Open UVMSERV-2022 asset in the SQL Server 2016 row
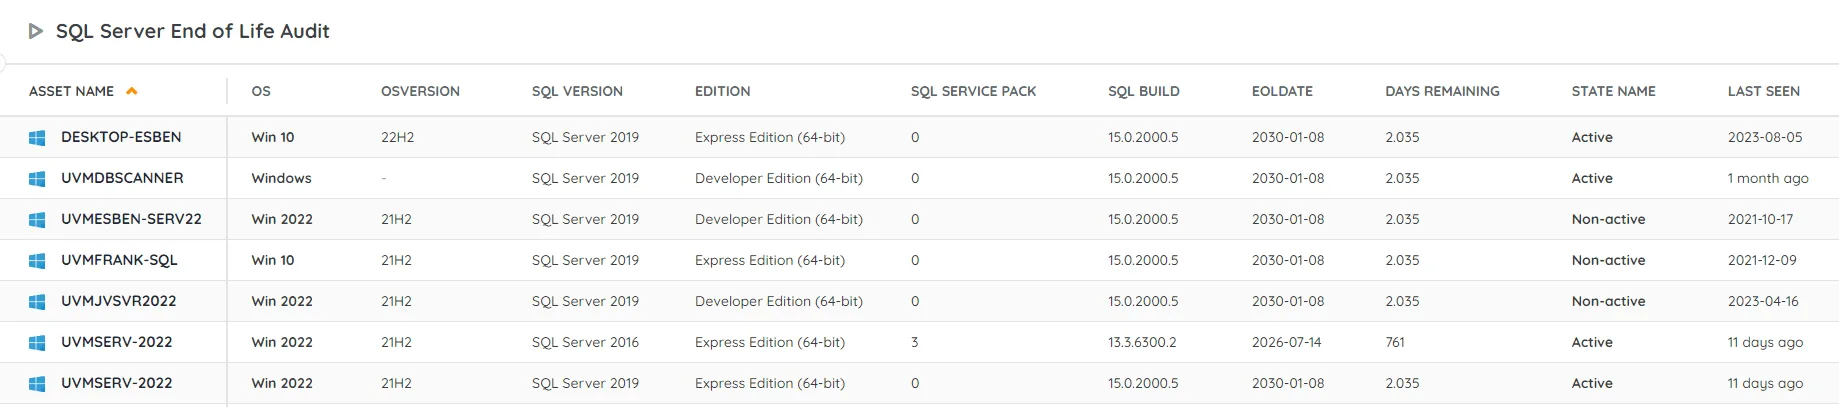This screenshot has height=407, width=1839. (116, 342)
